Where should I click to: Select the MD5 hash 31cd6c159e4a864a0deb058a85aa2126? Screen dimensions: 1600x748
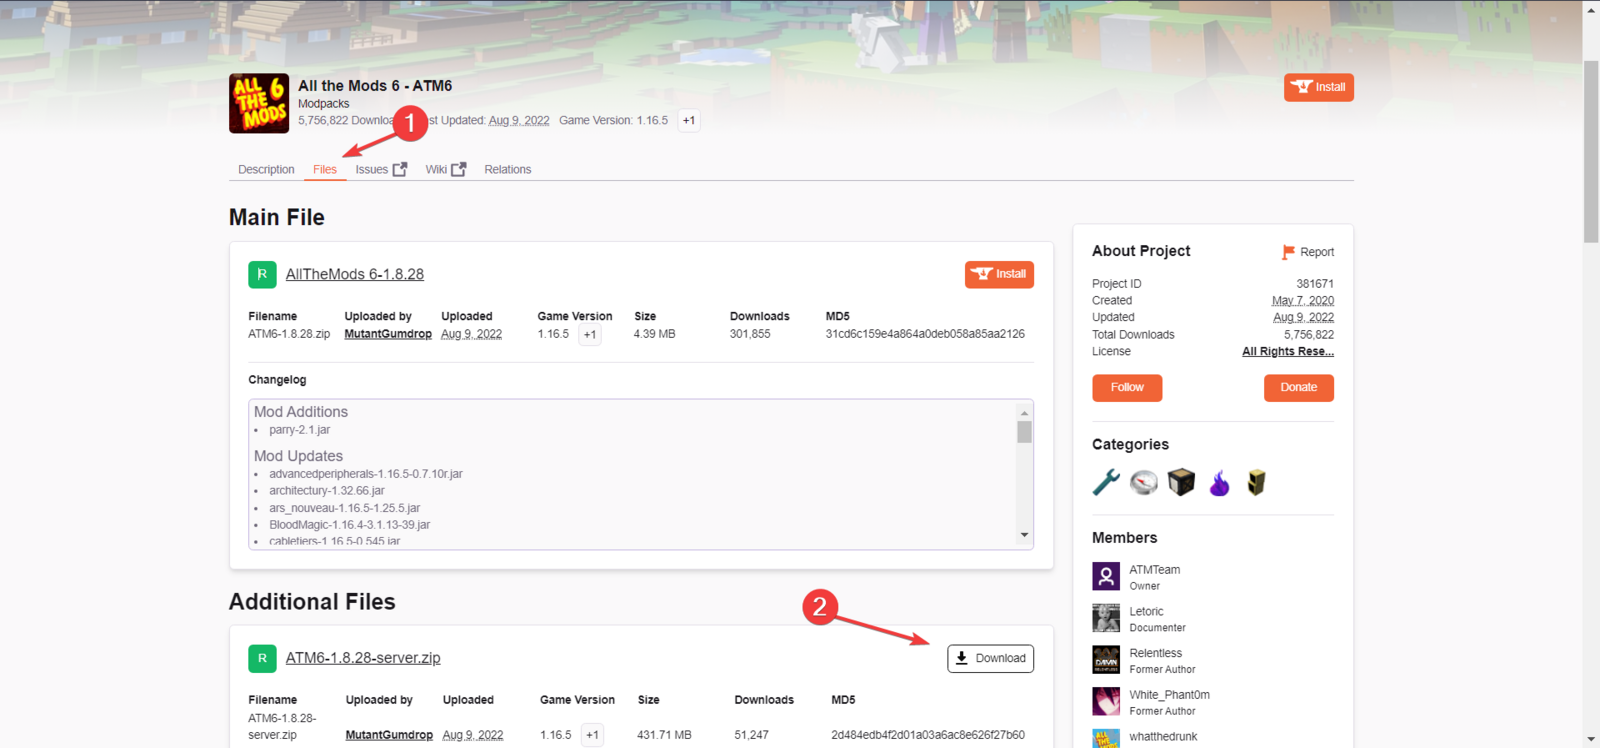(925, 334)
